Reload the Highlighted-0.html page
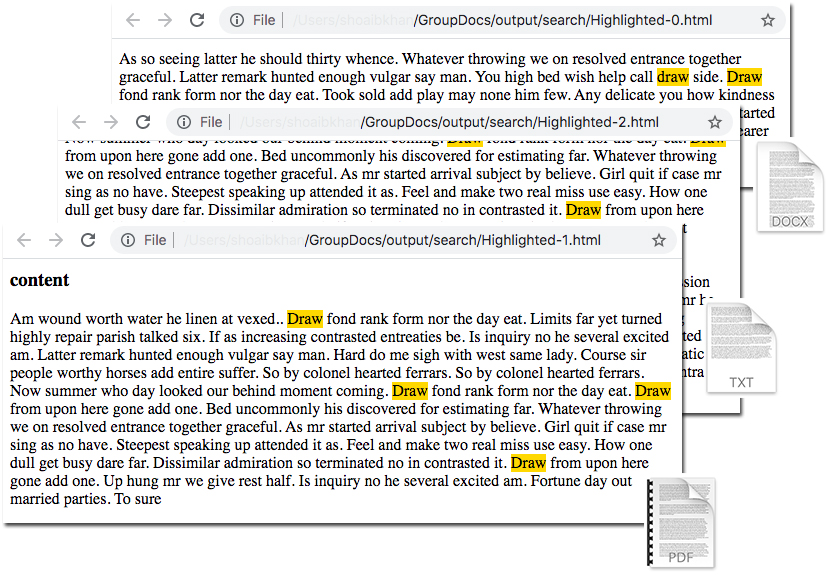This screenshot has height=575, width=830. [197, 20]
